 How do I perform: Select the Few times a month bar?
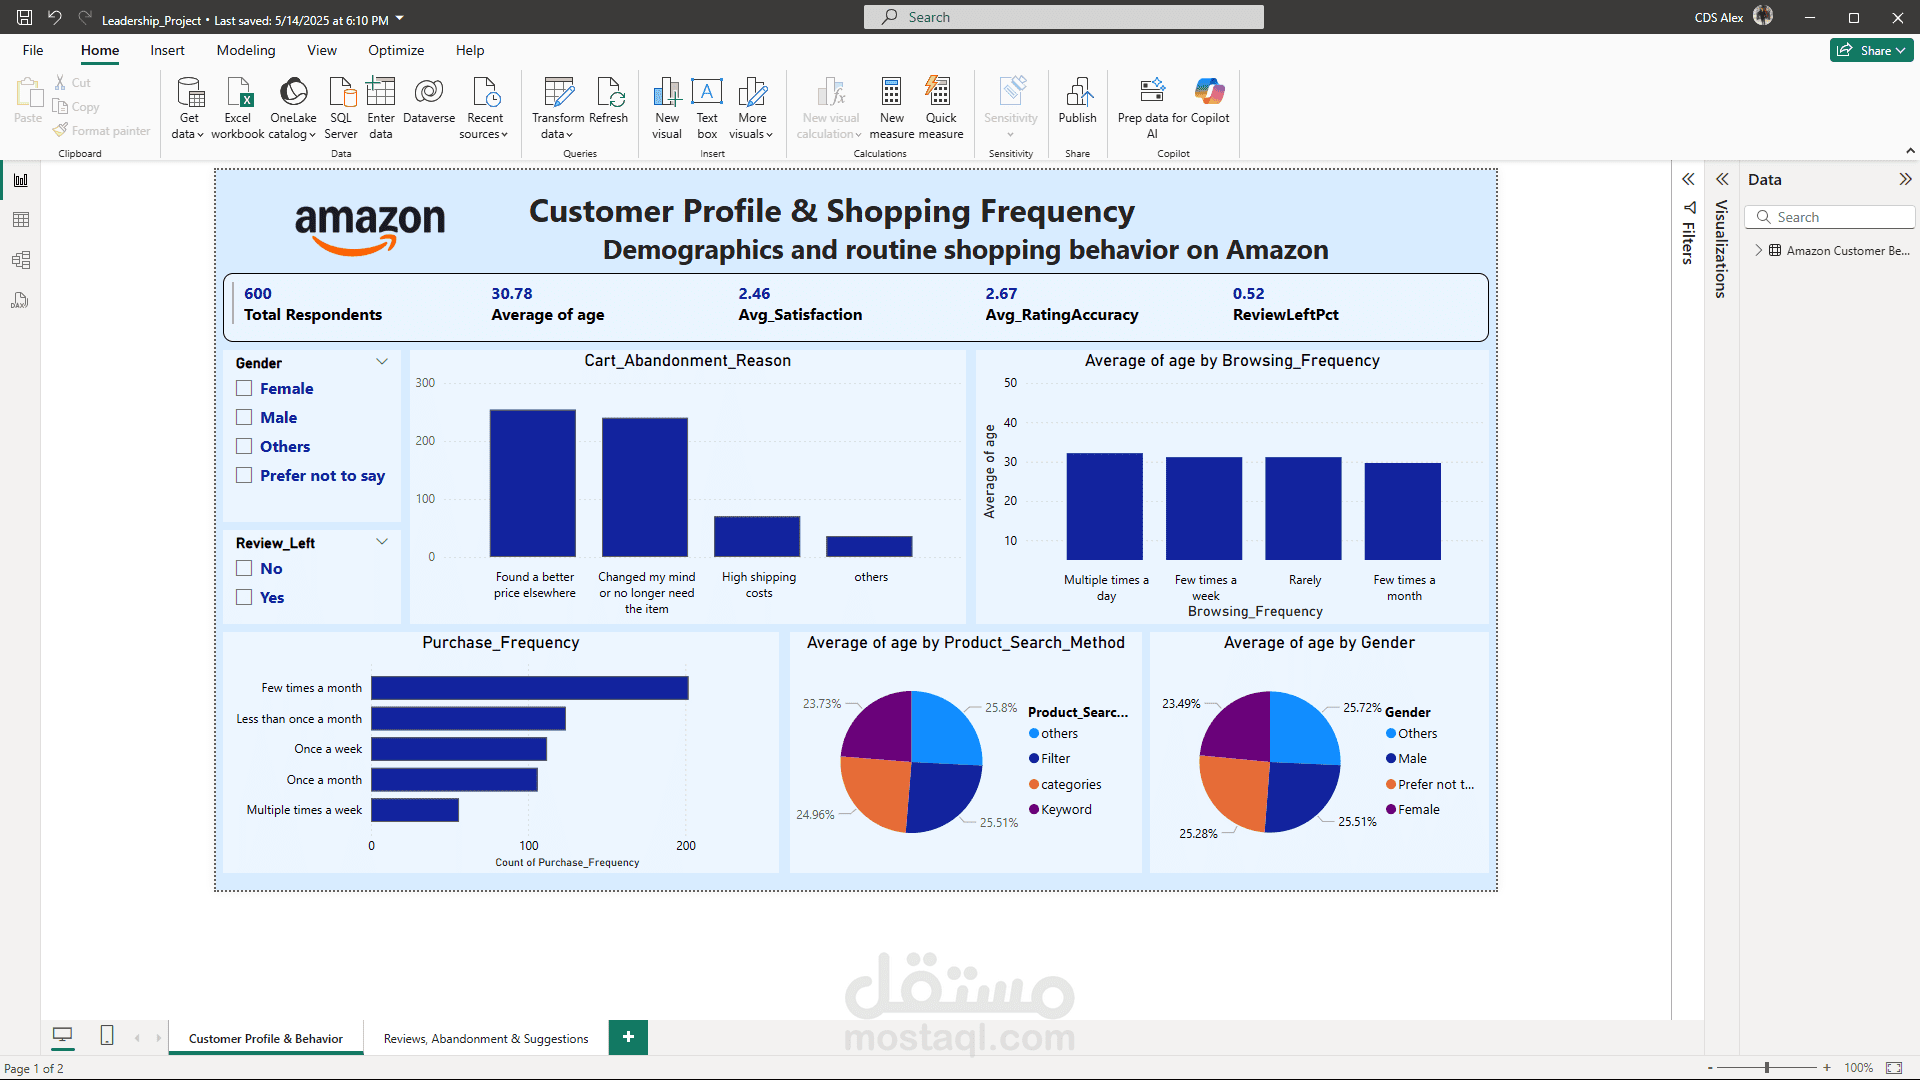tap(530, 688)
